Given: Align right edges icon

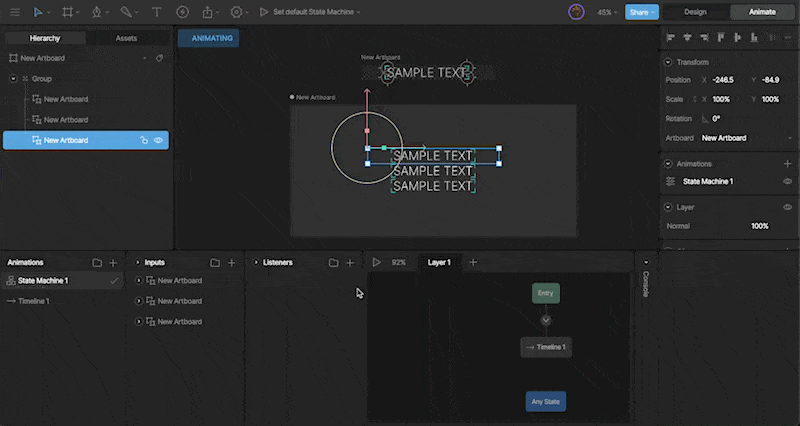Looking at the screenshot, I should (704, 37).
